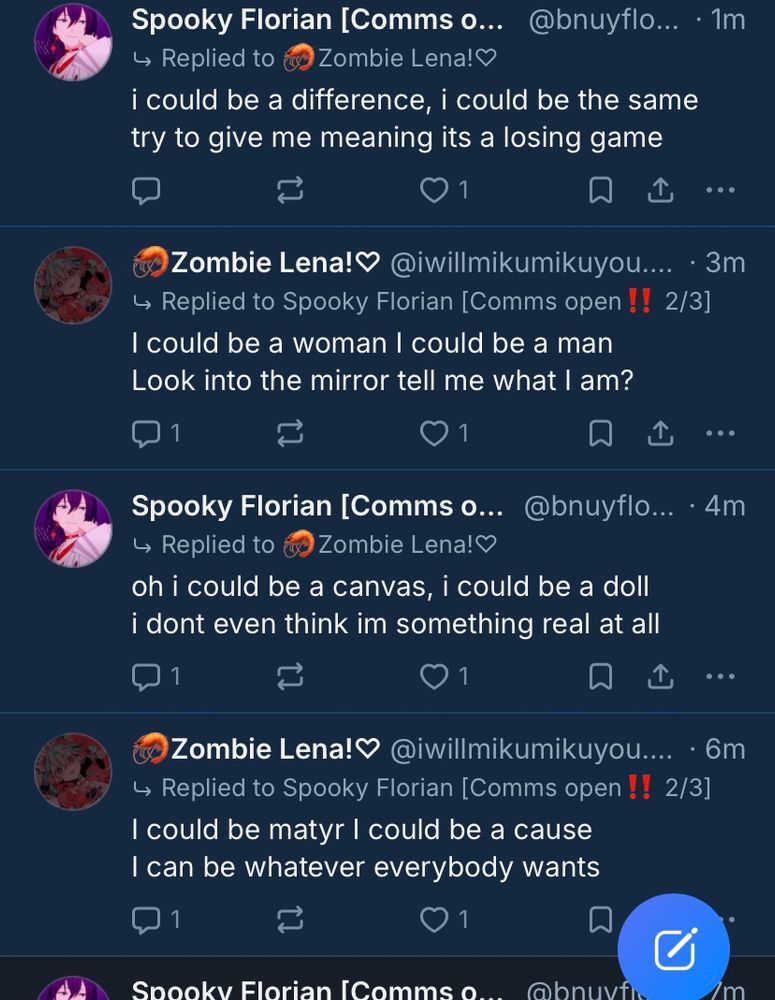Open more options on 'losing game' post
Screen dimensions: 775x1000
tap(720, 190)
